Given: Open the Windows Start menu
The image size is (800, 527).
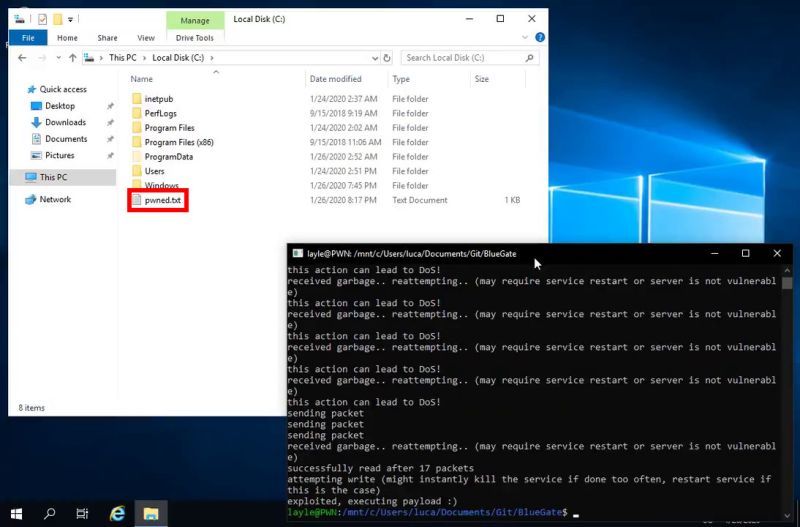Looking at the screenshot, I should [x=17, y=513].
